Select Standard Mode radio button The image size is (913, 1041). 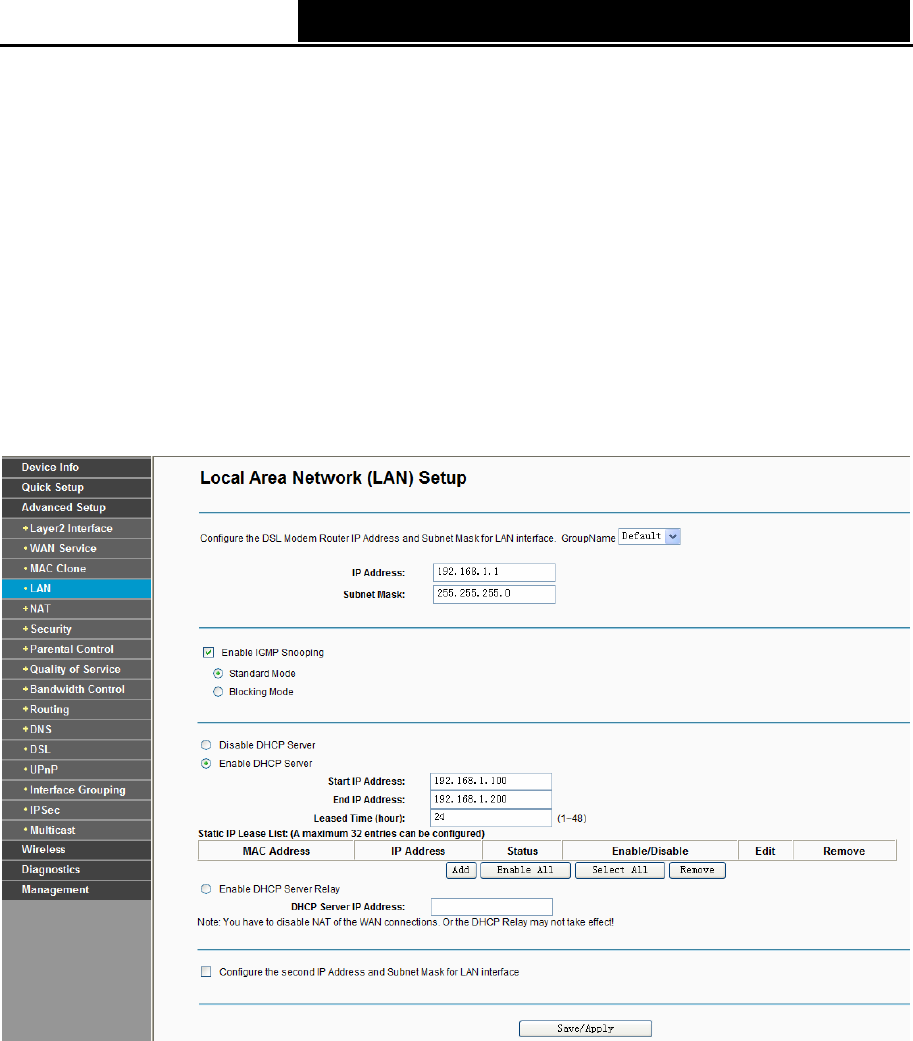click(x=219, y=673)
